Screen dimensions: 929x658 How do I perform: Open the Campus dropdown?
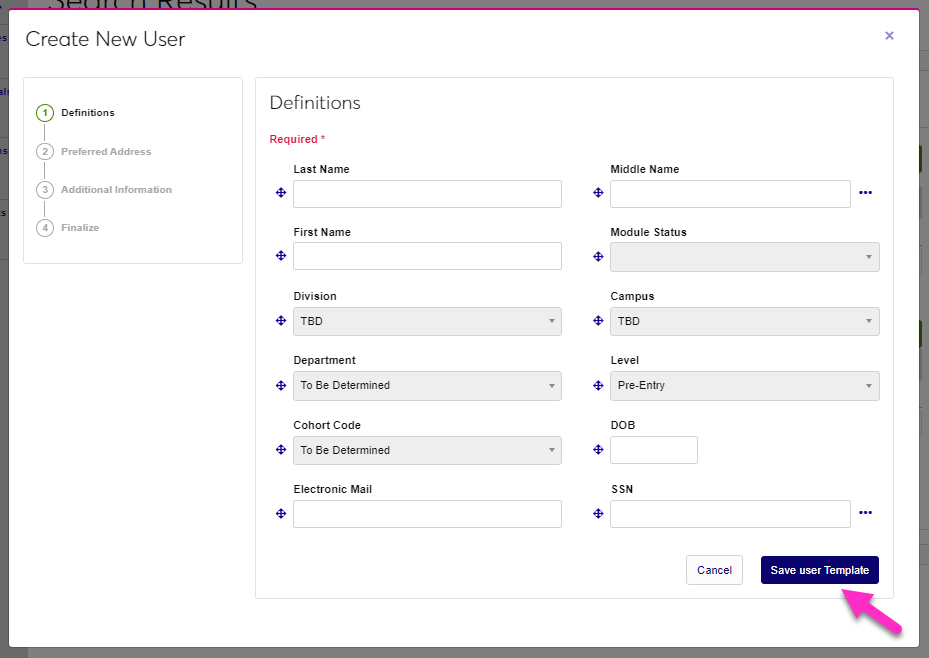pos(744,321)
